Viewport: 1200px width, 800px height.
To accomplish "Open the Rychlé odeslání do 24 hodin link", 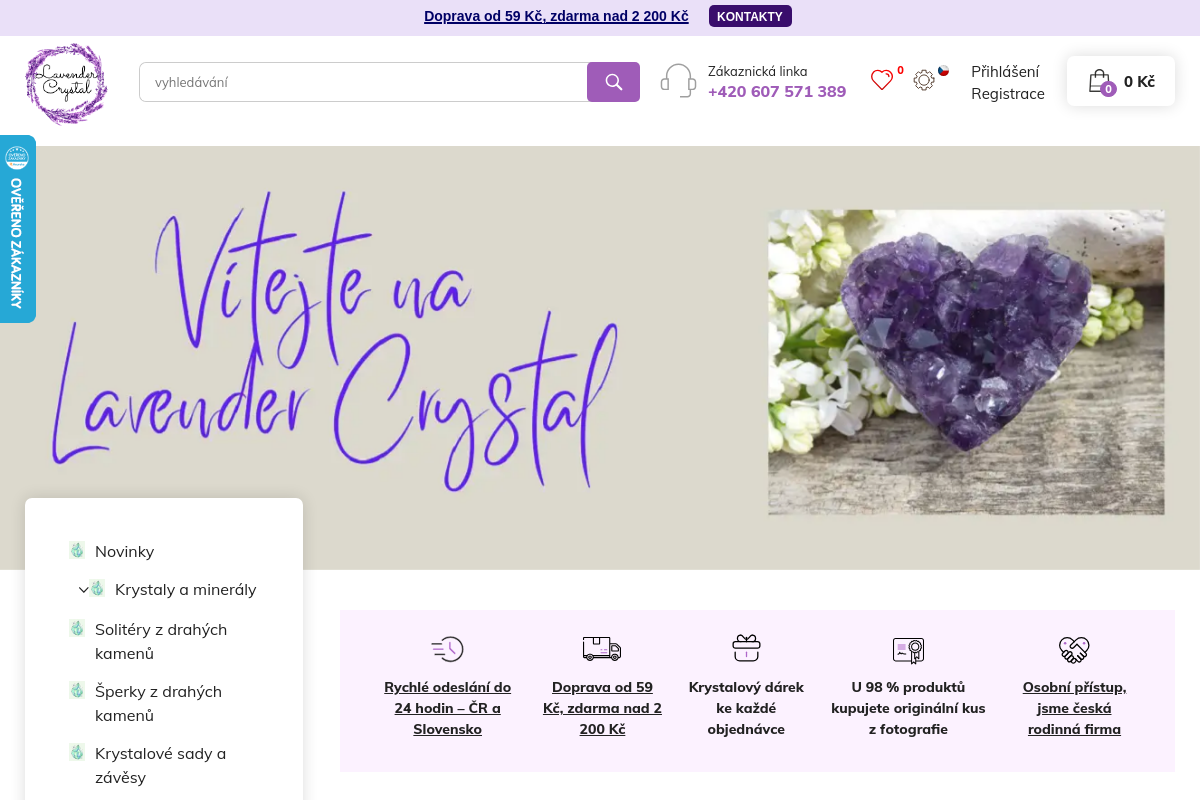I will [448, 708].
